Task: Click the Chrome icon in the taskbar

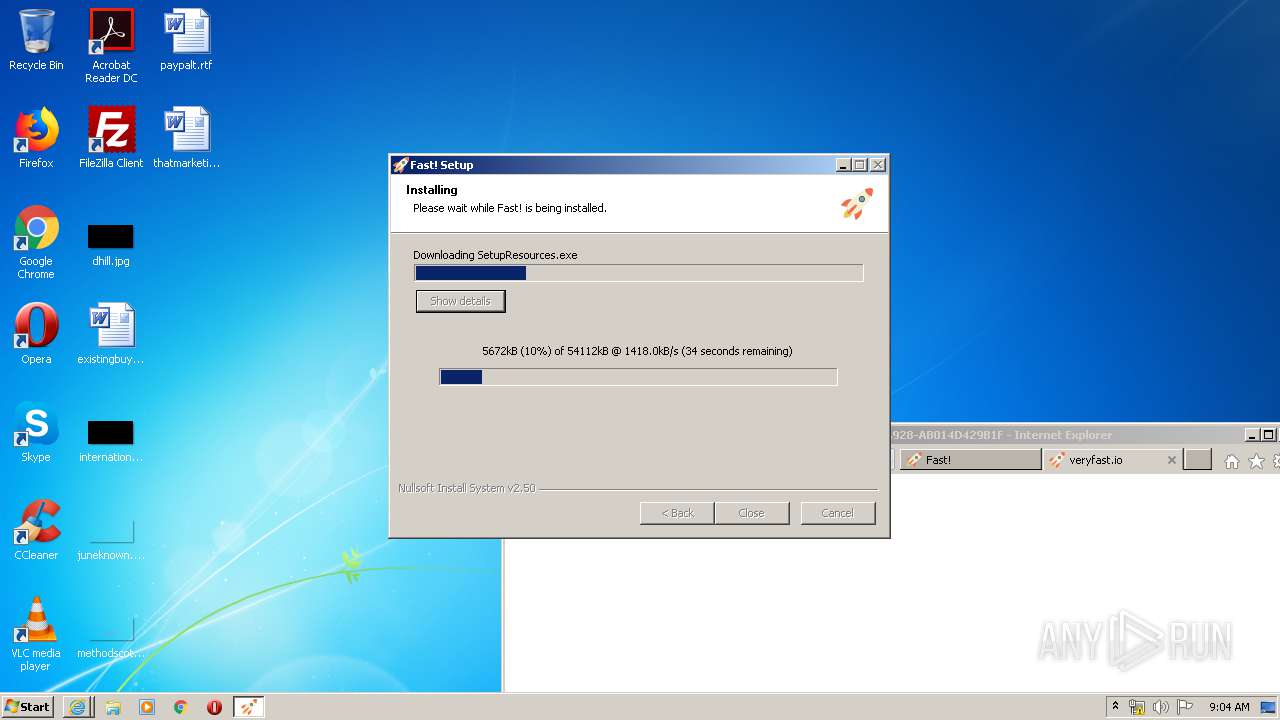Action: 181,707
